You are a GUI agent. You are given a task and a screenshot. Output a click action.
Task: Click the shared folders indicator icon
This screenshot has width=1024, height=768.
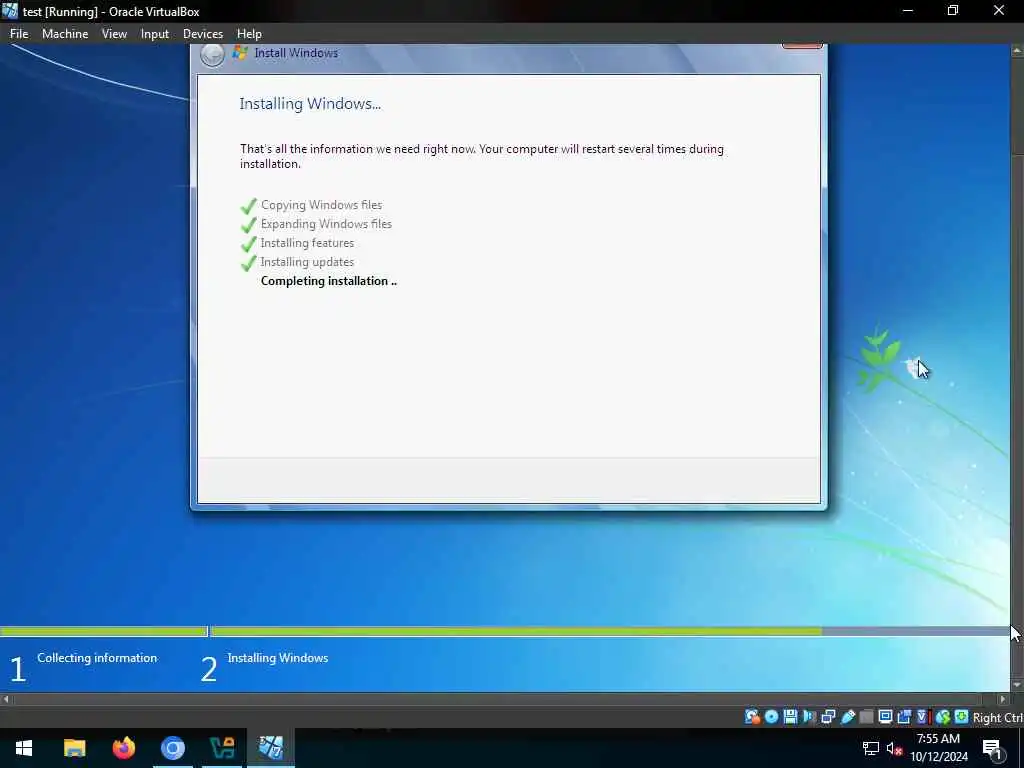click(867, 717)
